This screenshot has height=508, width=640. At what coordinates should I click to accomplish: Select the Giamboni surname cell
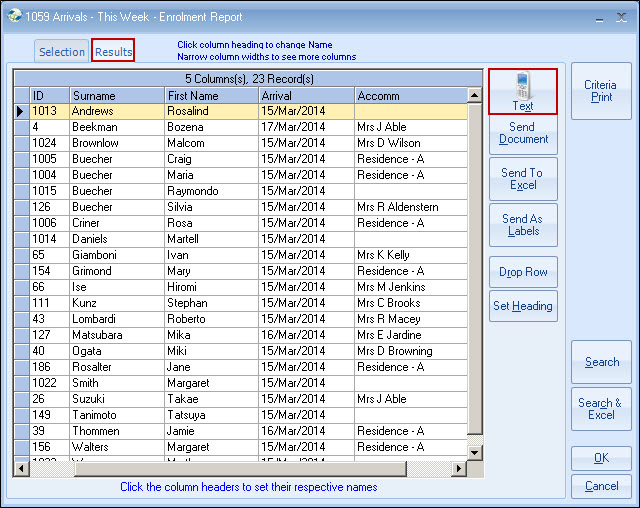click(117, 255)
